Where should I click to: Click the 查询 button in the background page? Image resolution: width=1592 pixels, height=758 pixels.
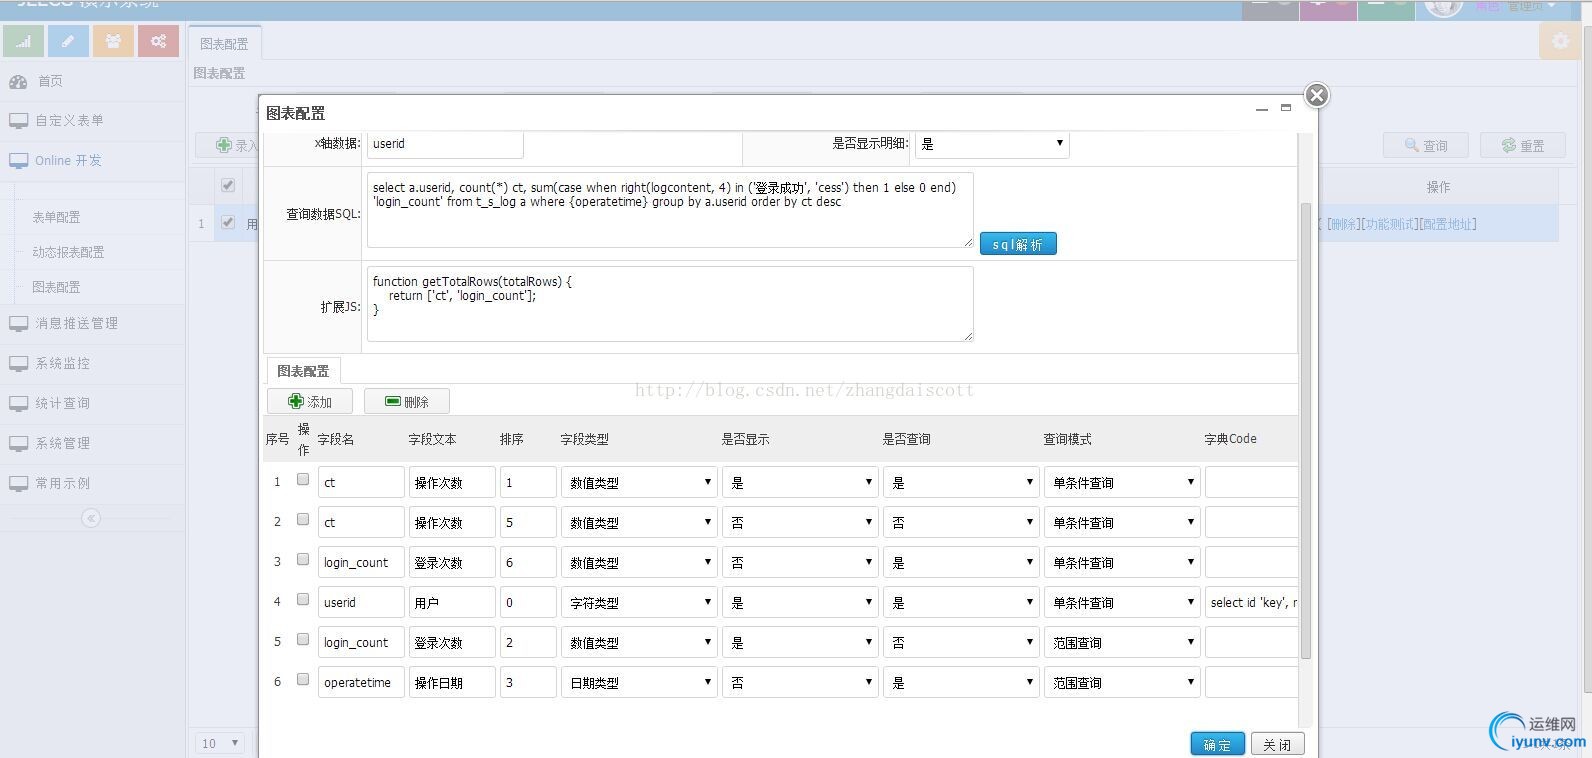click(1426, 145)
